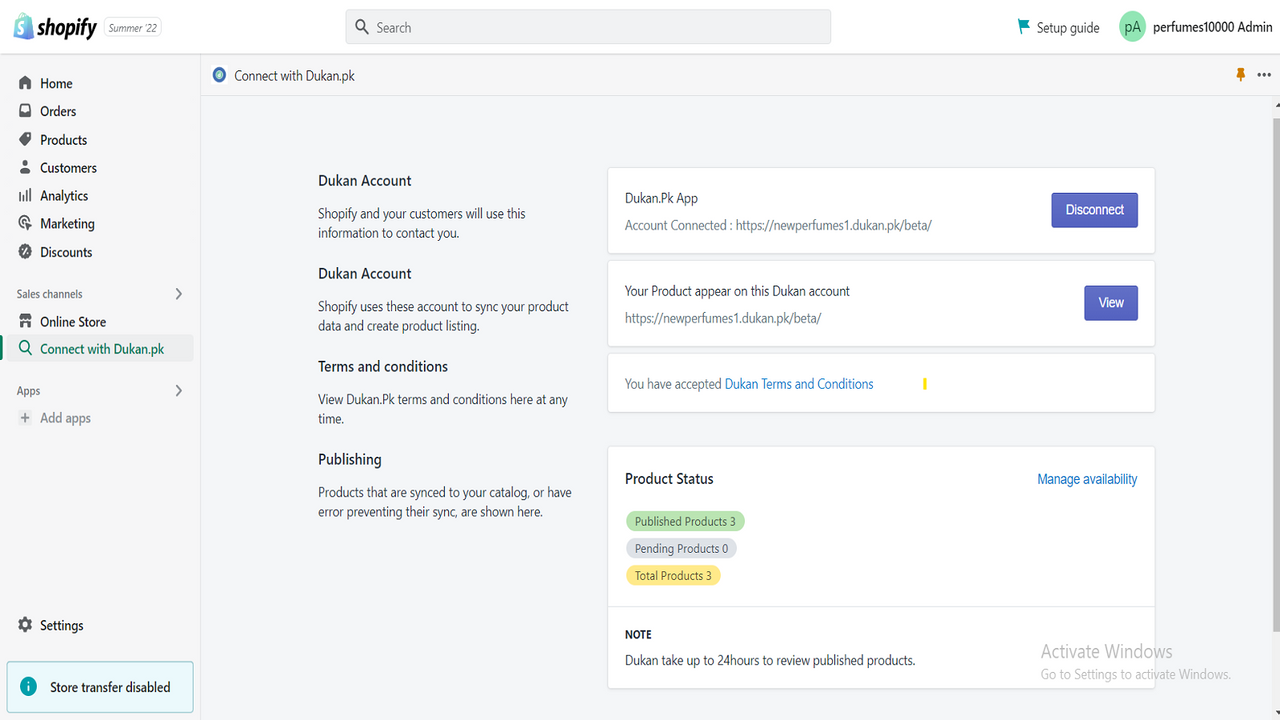Pin the app with pin icon
This screenshot has height=720, width=1280.
tap(1240, 75)
